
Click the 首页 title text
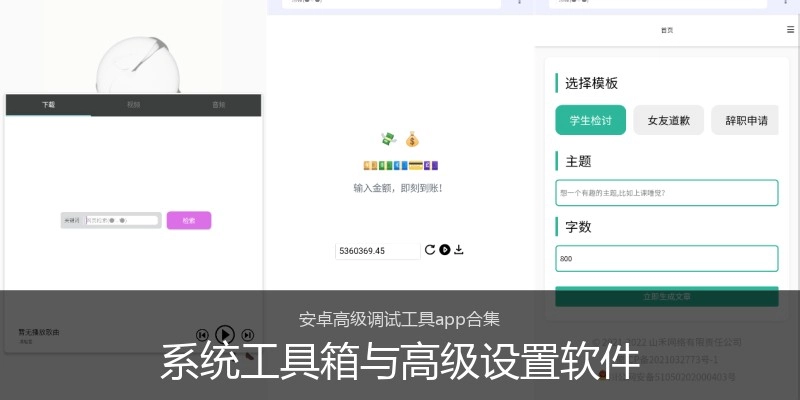pos(667,30)
